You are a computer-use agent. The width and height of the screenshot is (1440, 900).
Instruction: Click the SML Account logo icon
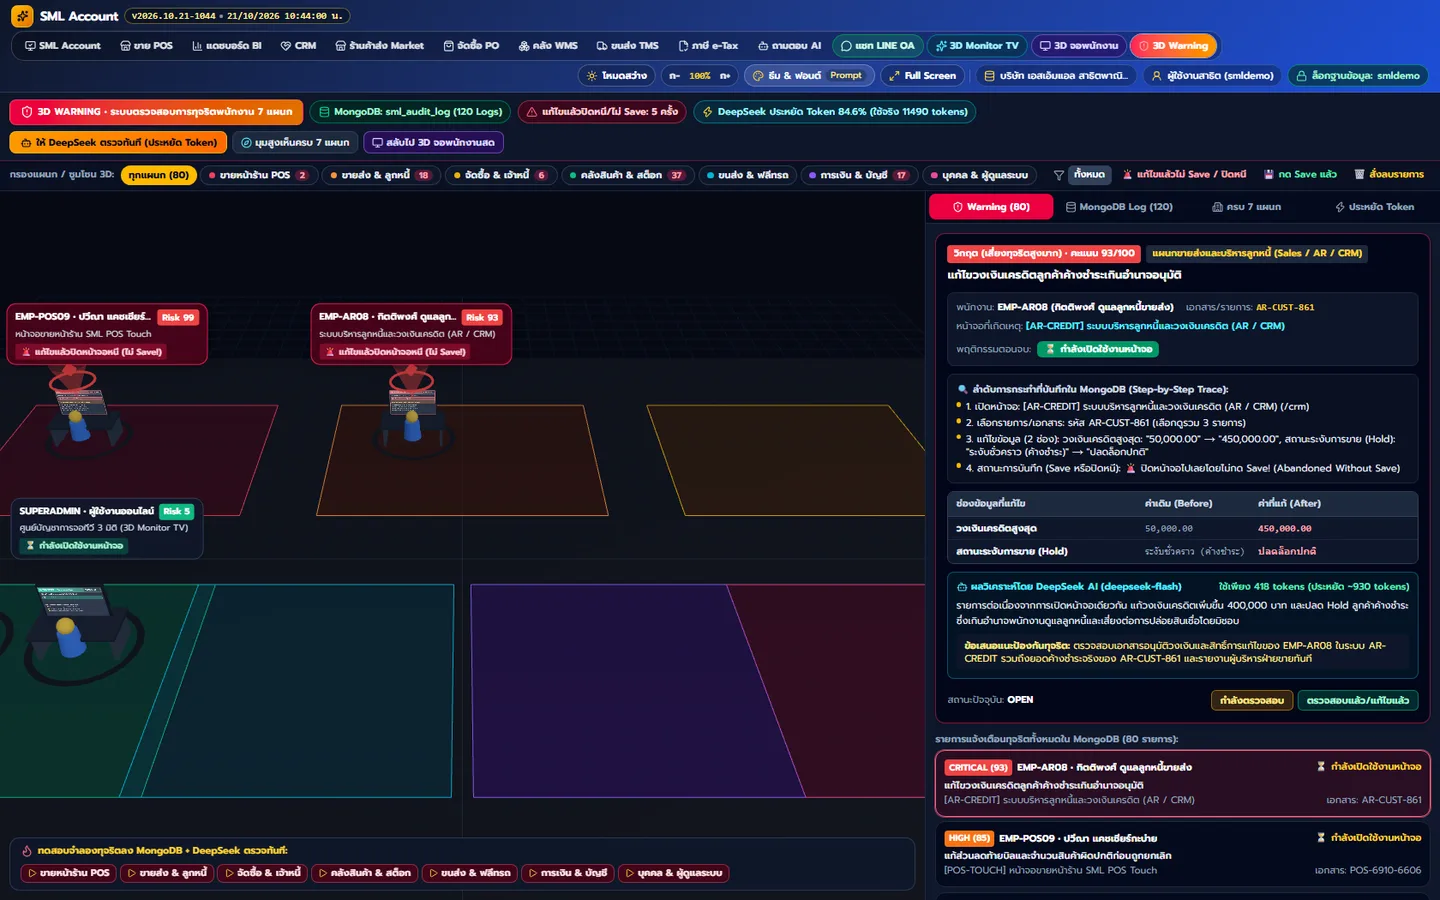[22, 16]
